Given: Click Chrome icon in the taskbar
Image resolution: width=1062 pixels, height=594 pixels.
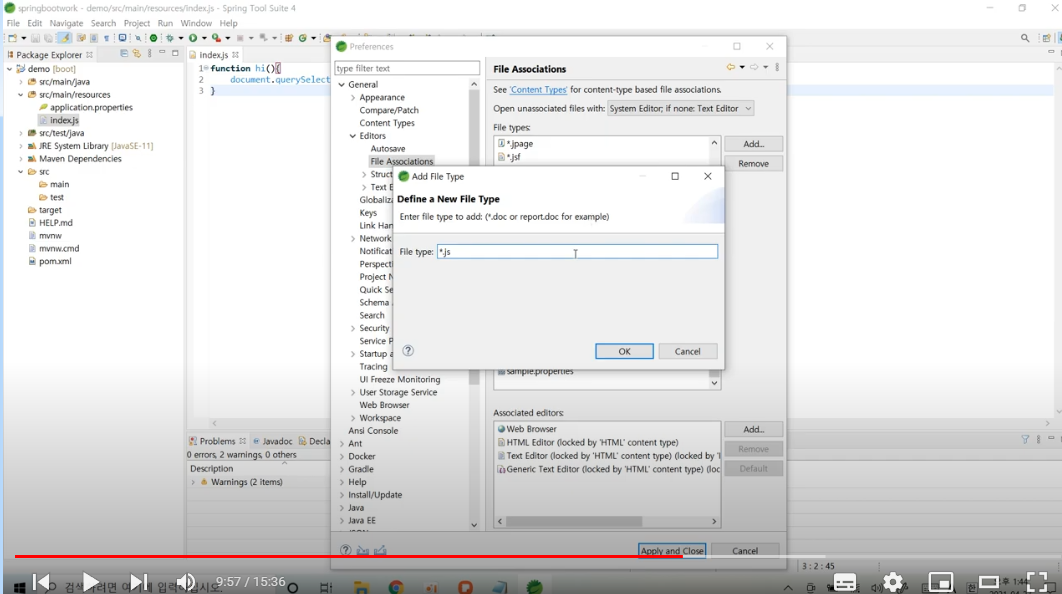Looking at the screenshot, I should [x=396, y=587].
